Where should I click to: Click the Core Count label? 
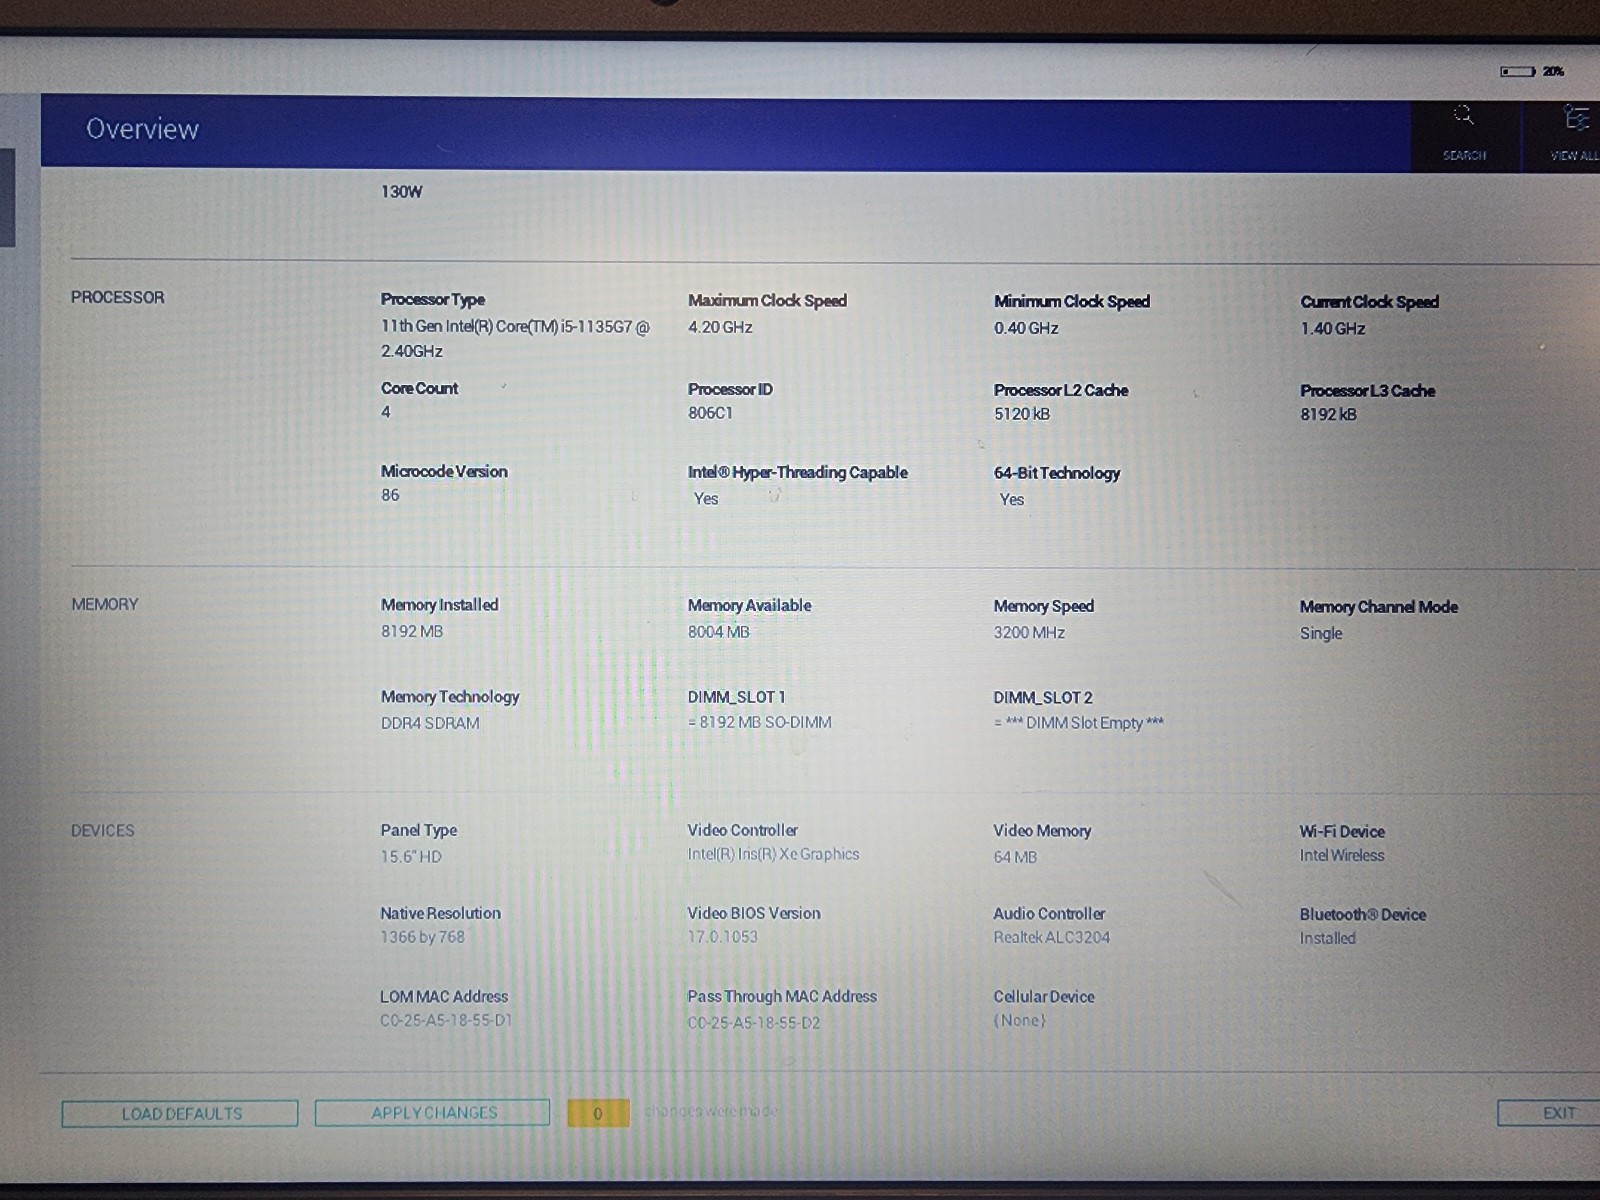pyautogui.click(x=419, y=388)
